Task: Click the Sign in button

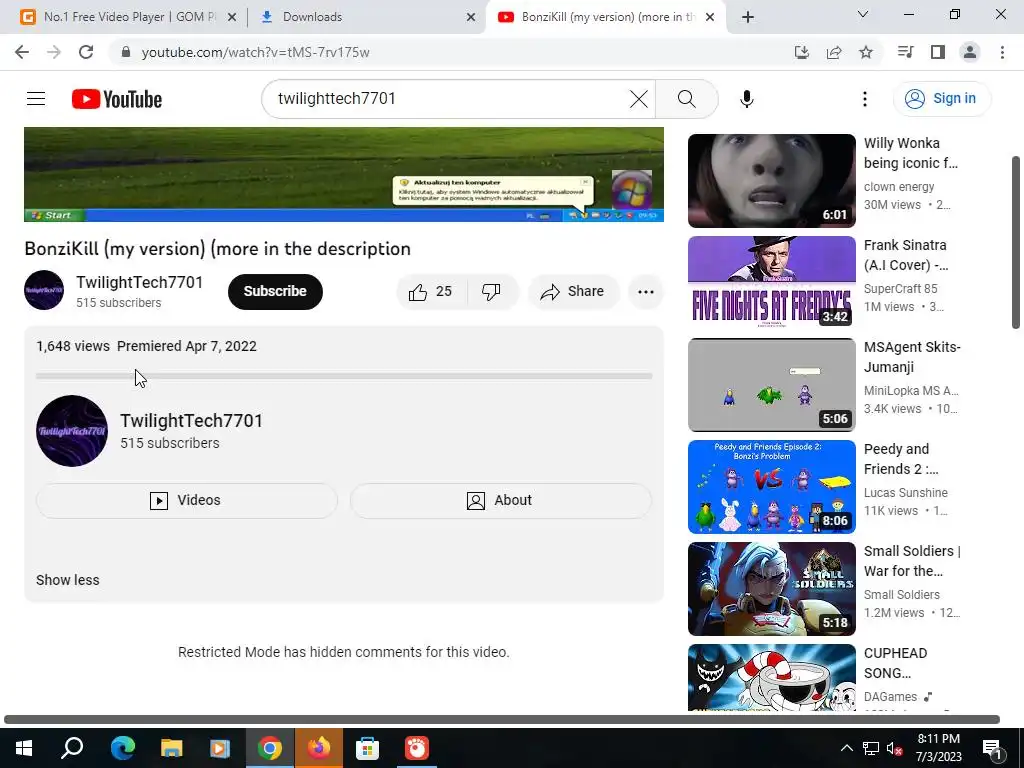Action: [942, 99]
